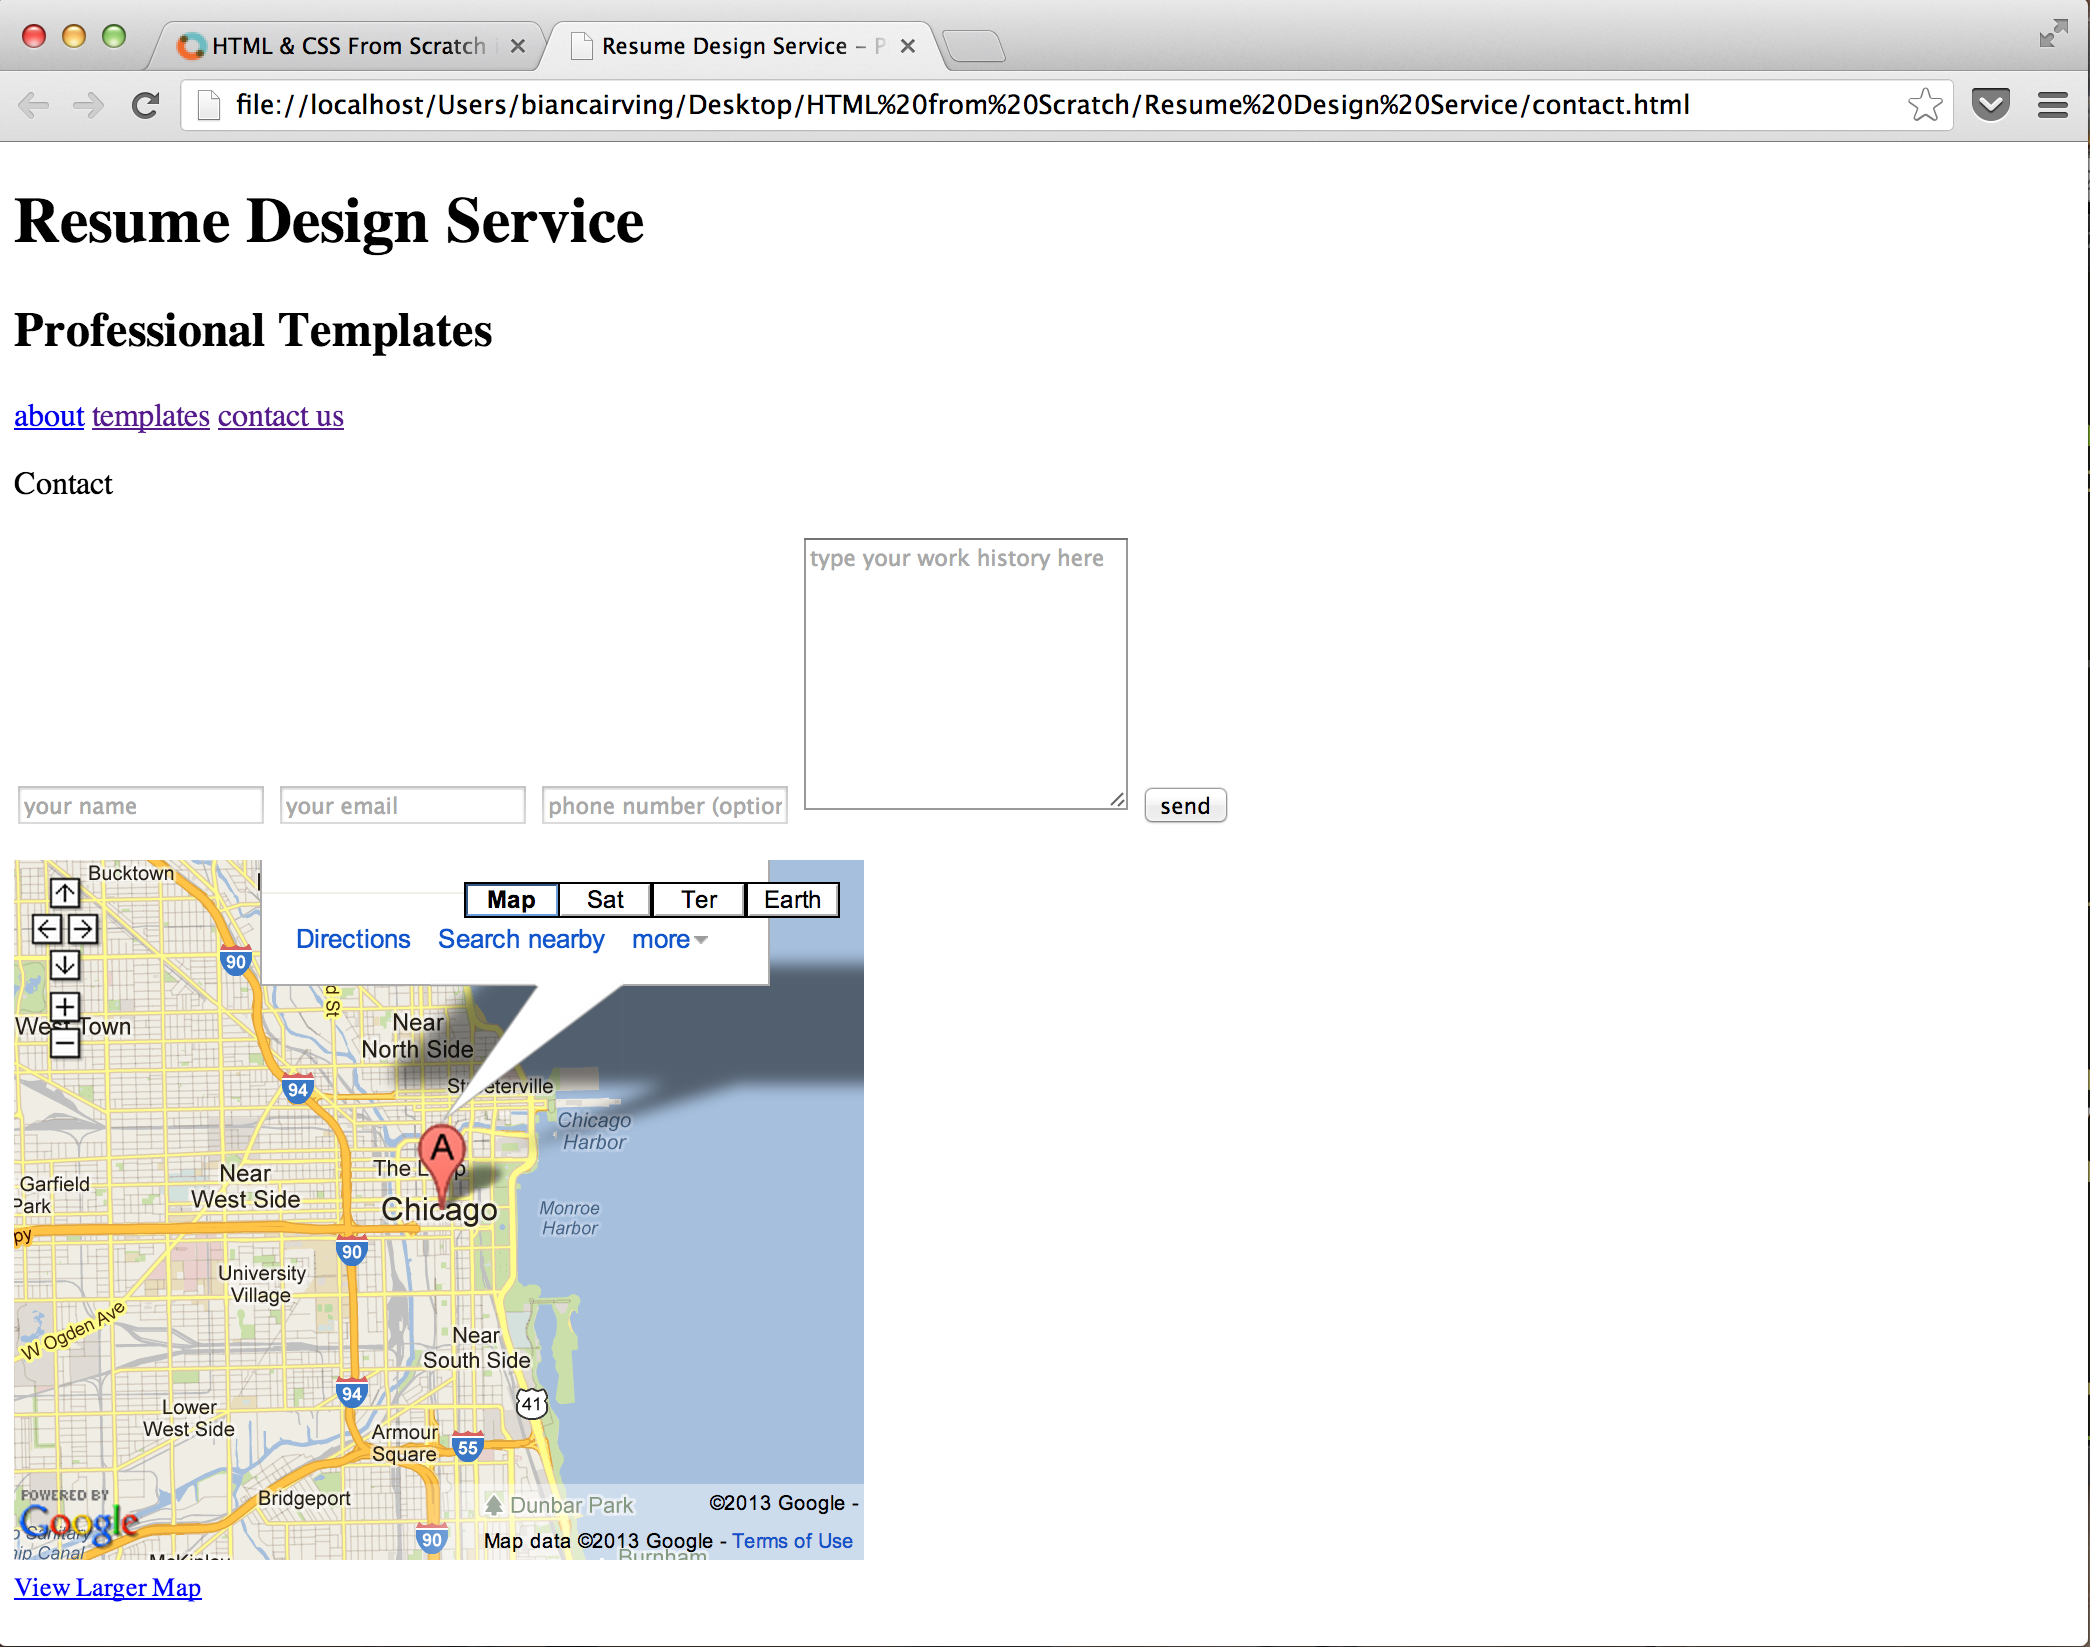Click the Resume Design Service heading
This screenshot has width=2090, height=1647.
[329, 221]
